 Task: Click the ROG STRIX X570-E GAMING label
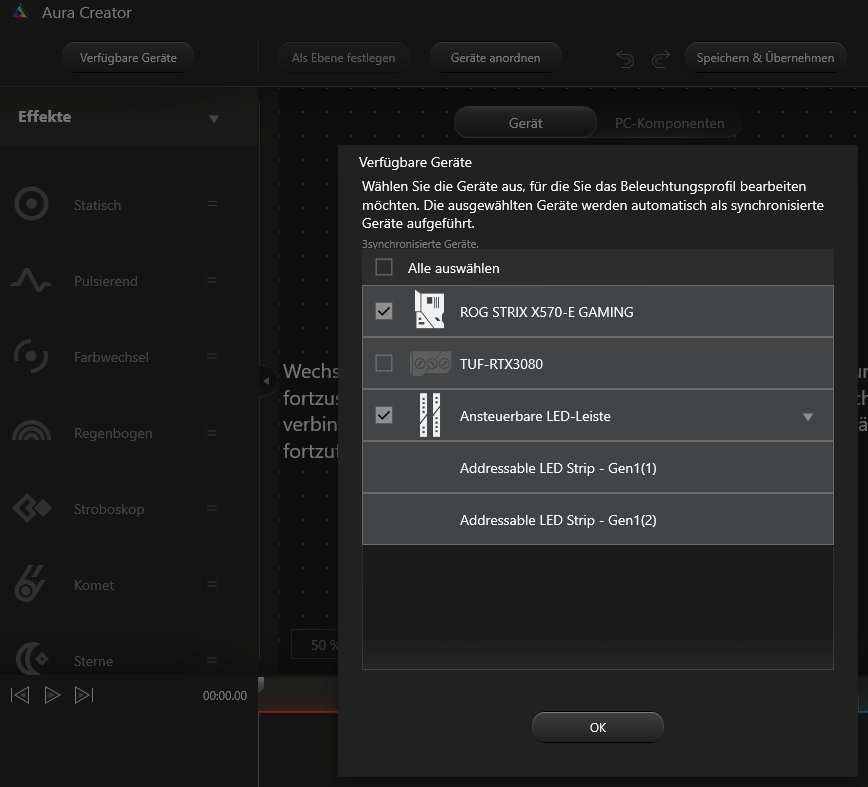[x=546, y=312]
